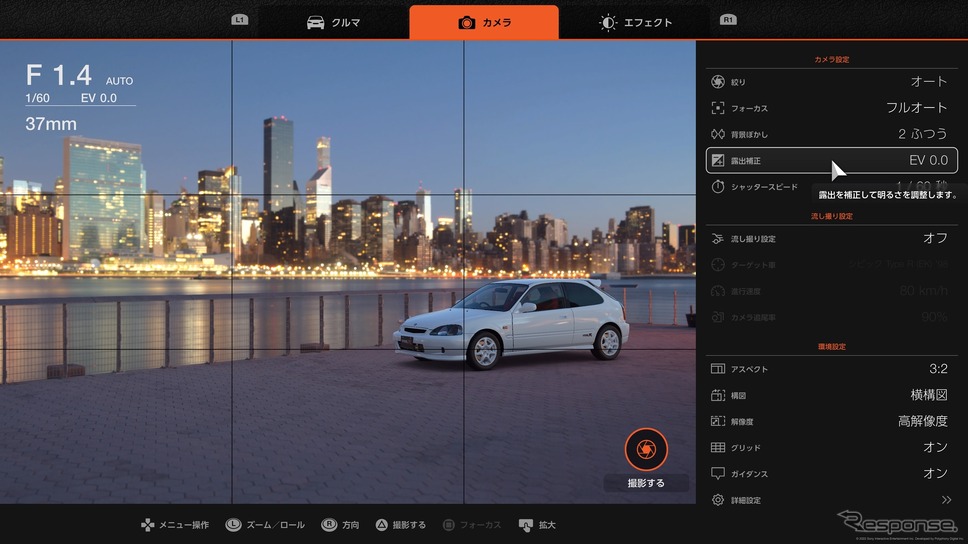This screenshot has width=968, height=544.
Task: Click the dimmed カメラ追尾率 row
Action: pos(832,317)
